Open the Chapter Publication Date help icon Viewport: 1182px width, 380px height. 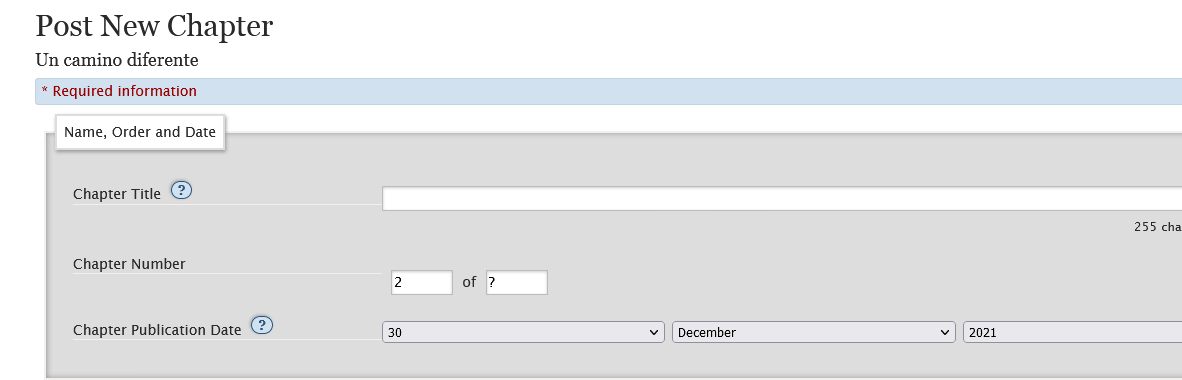(262, 325)
